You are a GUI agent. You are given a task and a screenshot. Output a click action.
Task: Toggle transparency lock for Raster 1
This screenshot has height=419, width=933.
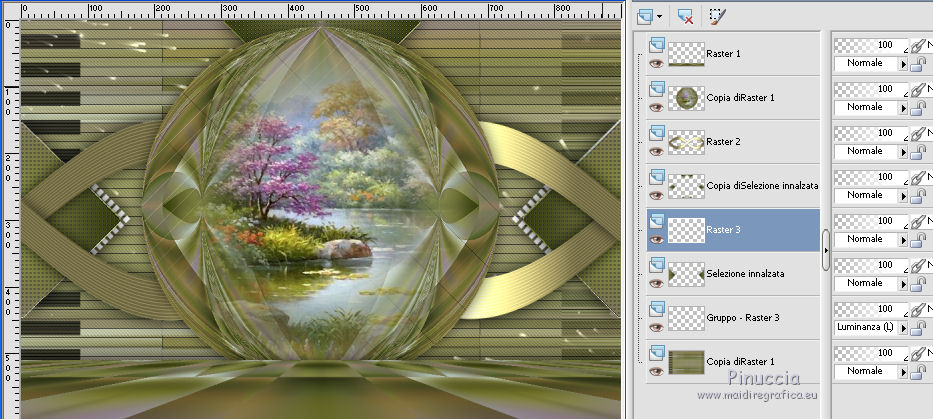pyautogui.click(x=918, y=64)
